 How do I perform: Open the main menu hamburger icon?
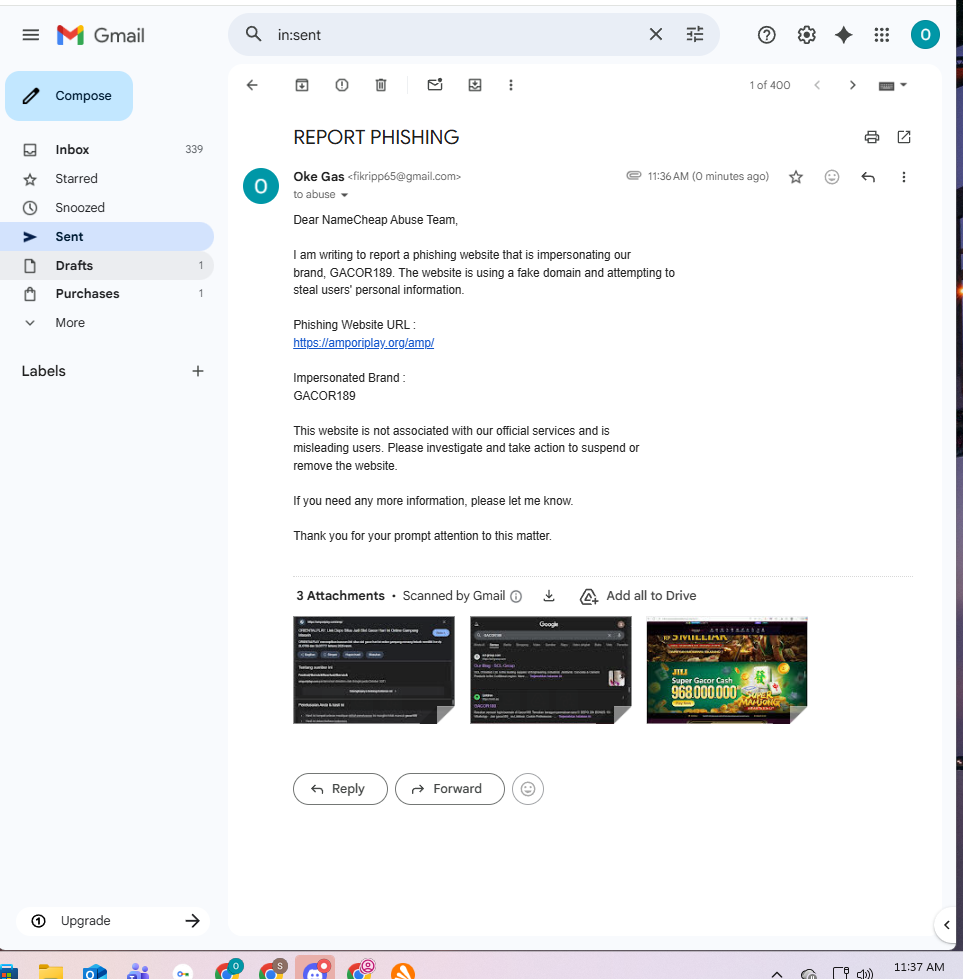[x=31, y=35]
